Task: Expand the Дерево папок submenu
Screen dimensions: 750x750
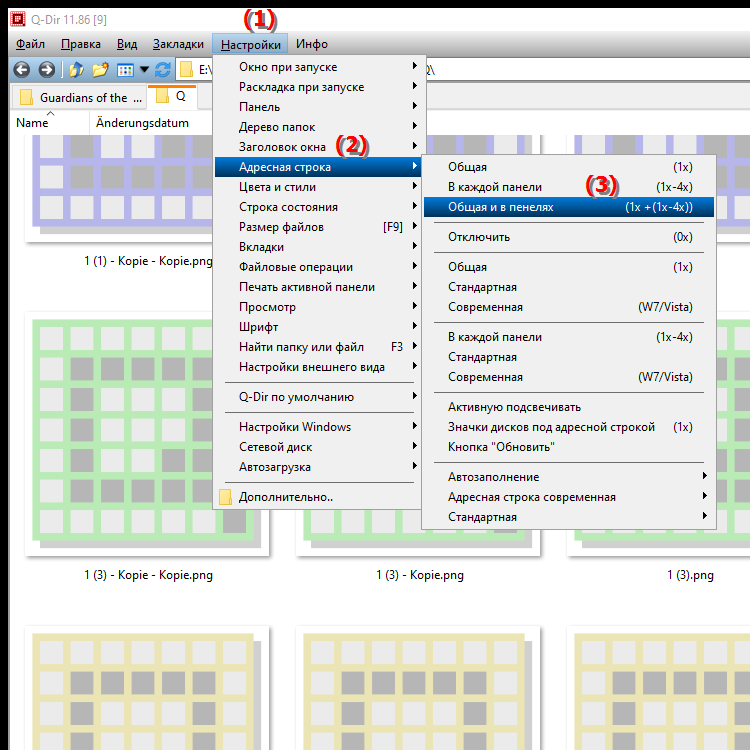Action: [x=318, y=127]
